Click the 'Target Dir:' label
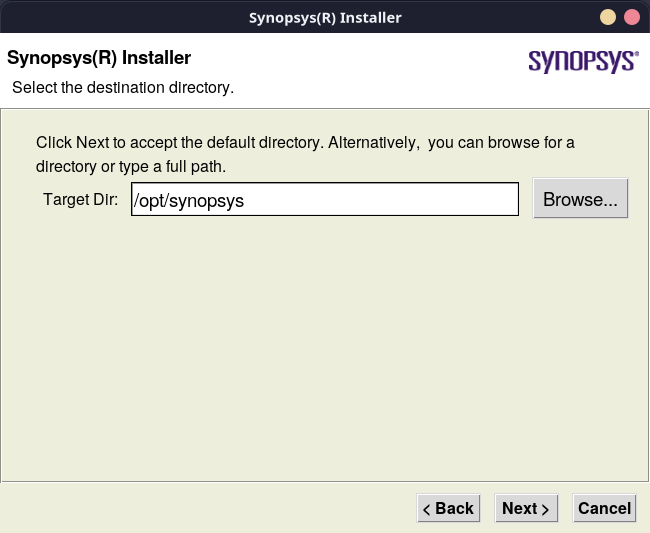Image resolution: width=650 pixels, height=533 pixels. tap(80, 199)
